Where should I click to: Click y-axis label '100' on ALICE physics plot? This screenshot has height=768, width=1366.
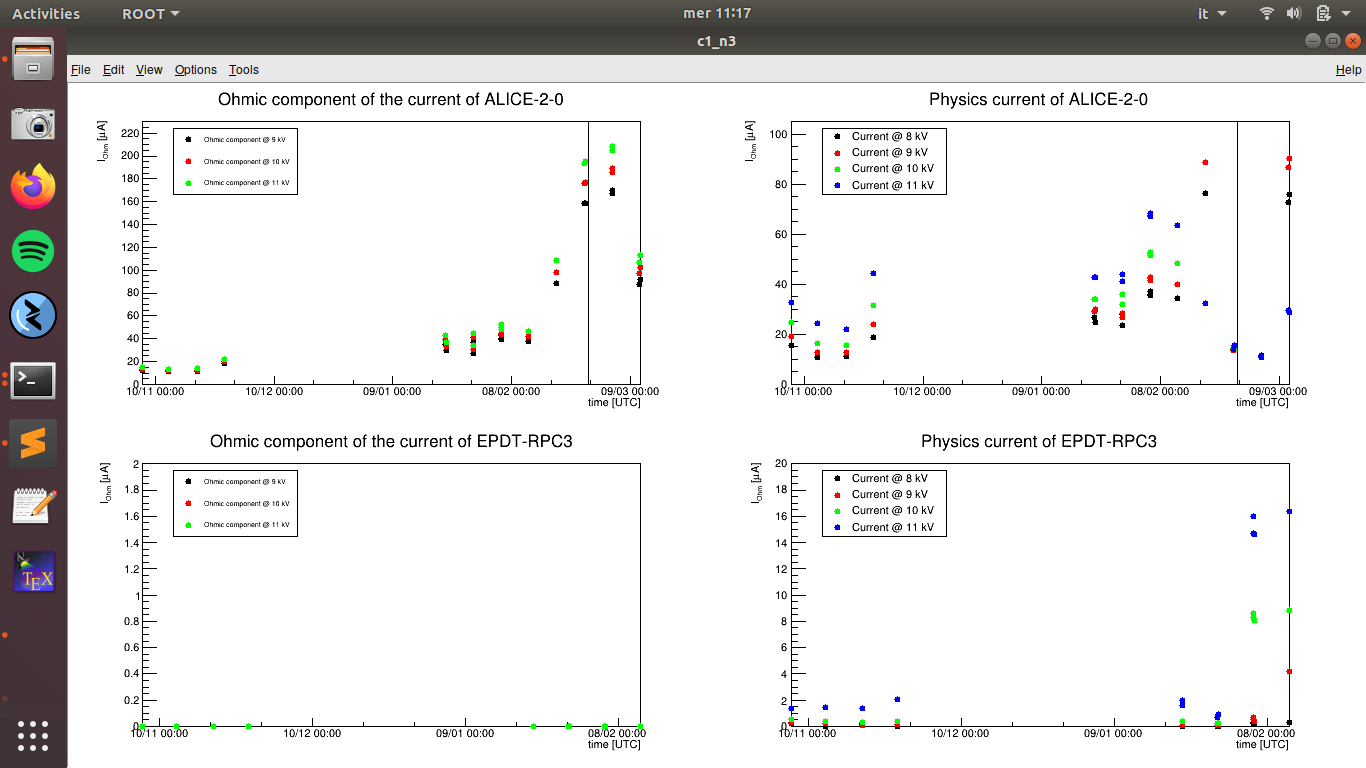778,135
